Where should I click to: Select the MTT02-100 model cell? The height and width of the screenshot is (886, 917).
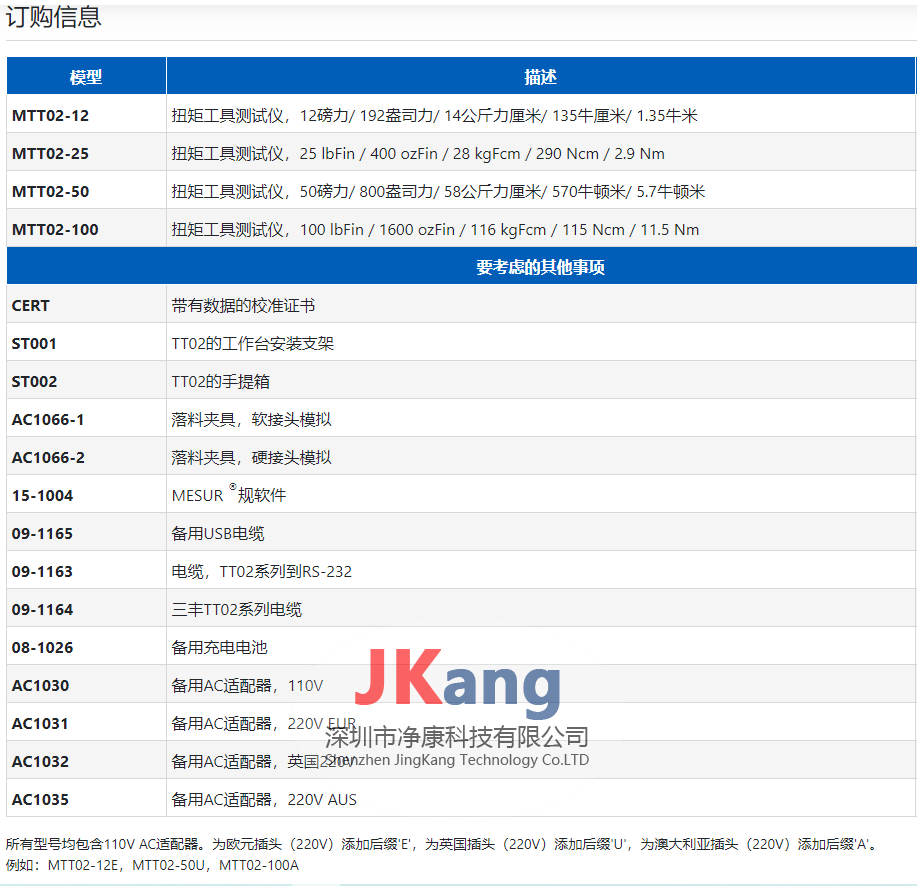coord(86,229)
